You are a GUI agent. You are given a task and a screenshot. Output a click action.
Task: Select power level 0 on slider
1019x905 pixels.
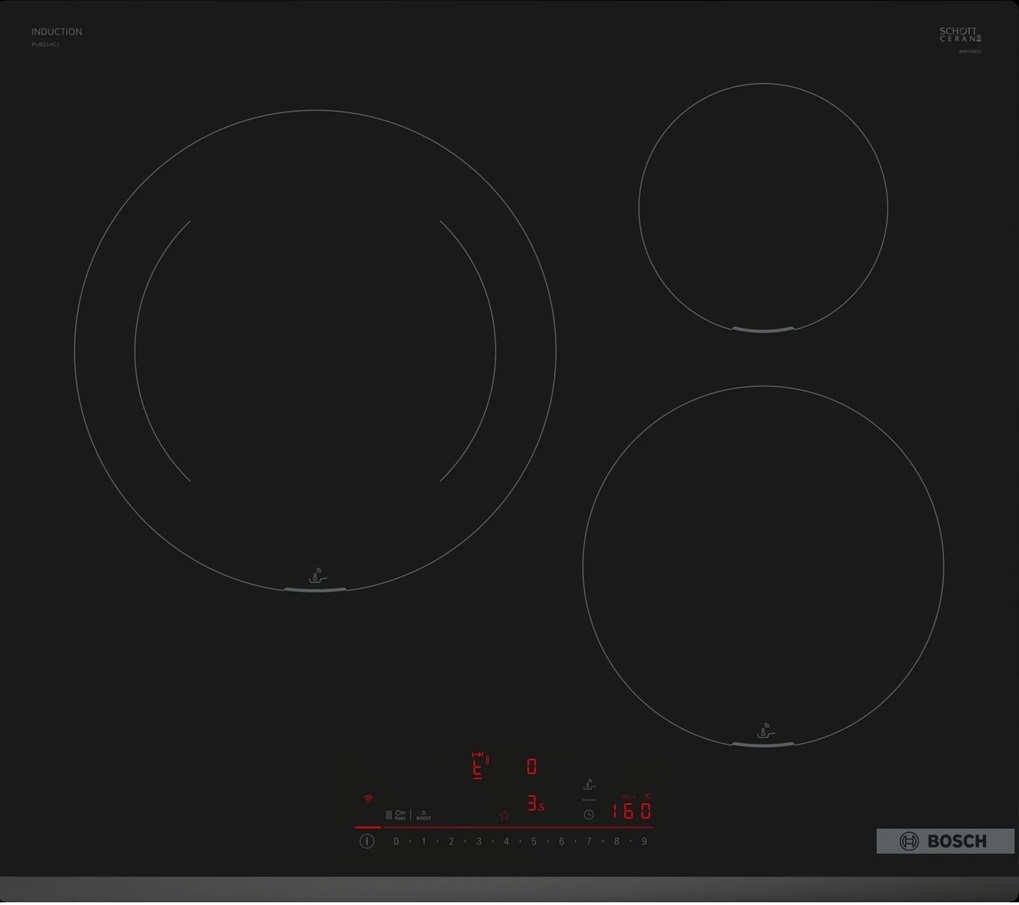coord(396,842)
